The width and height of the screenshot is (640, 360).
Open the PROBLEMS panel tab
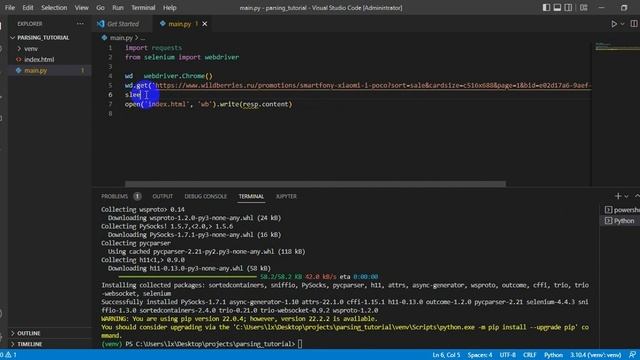[114, 196]
